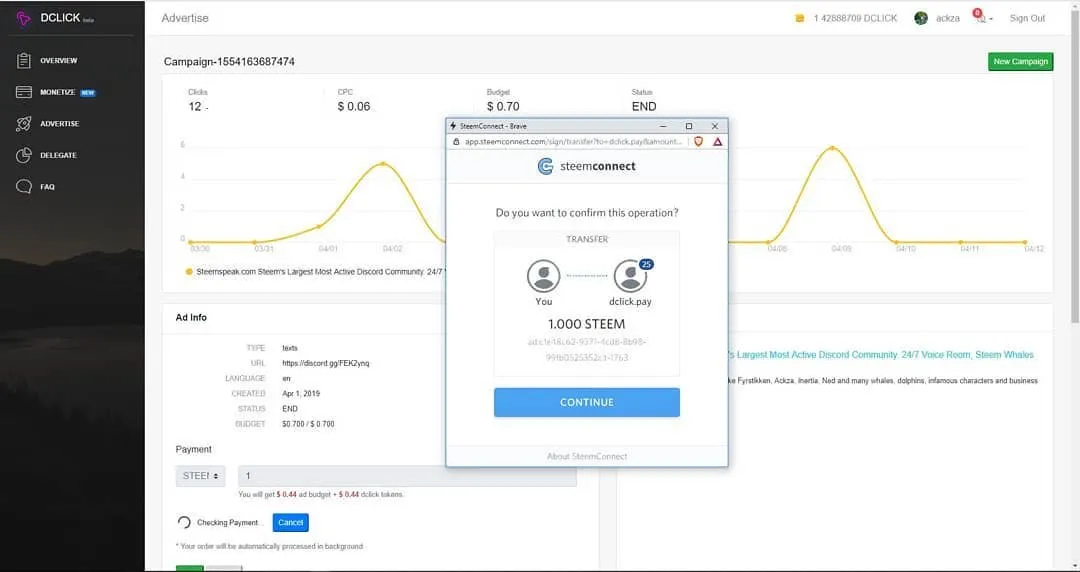The width and height of the screenshot is (1080, 572).
Task: Click the yellow legend dot for Steemspeak ad
Action: click(189, 272)
